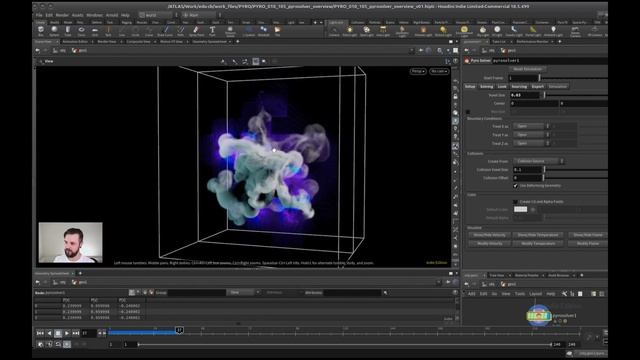Open the Arnold menu
This screenshot has width=640, height=360.
pos(111,15)
